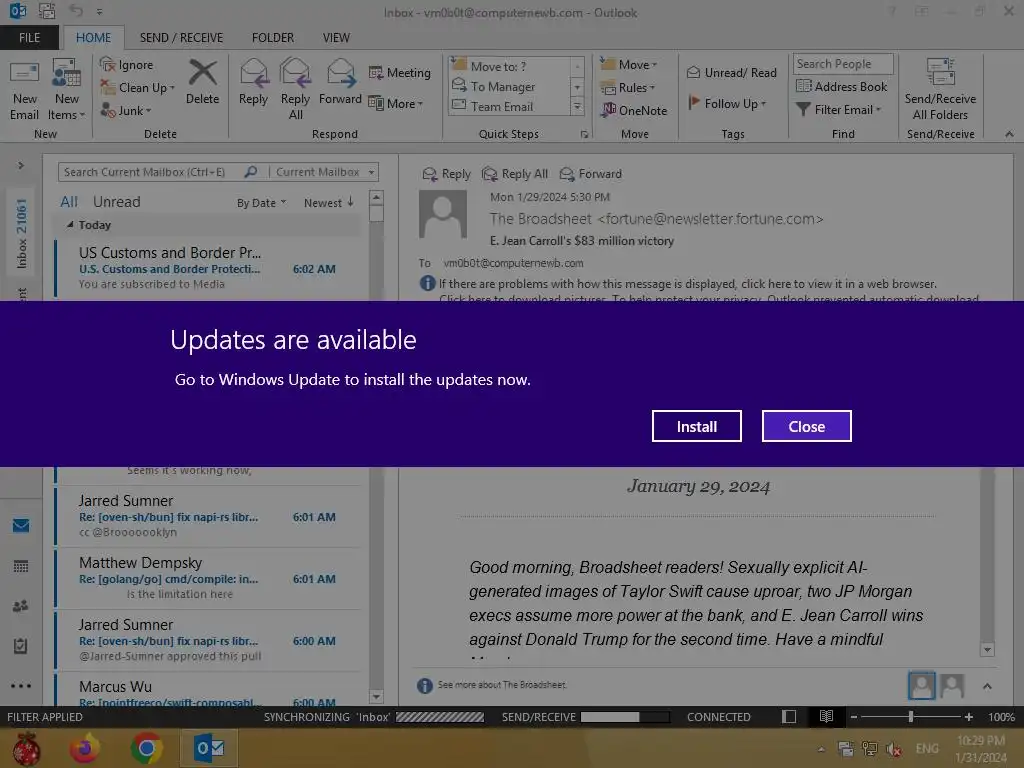Open the Tasks navigation icon
Screen dimensions: 1024x768
click(21, 646)
